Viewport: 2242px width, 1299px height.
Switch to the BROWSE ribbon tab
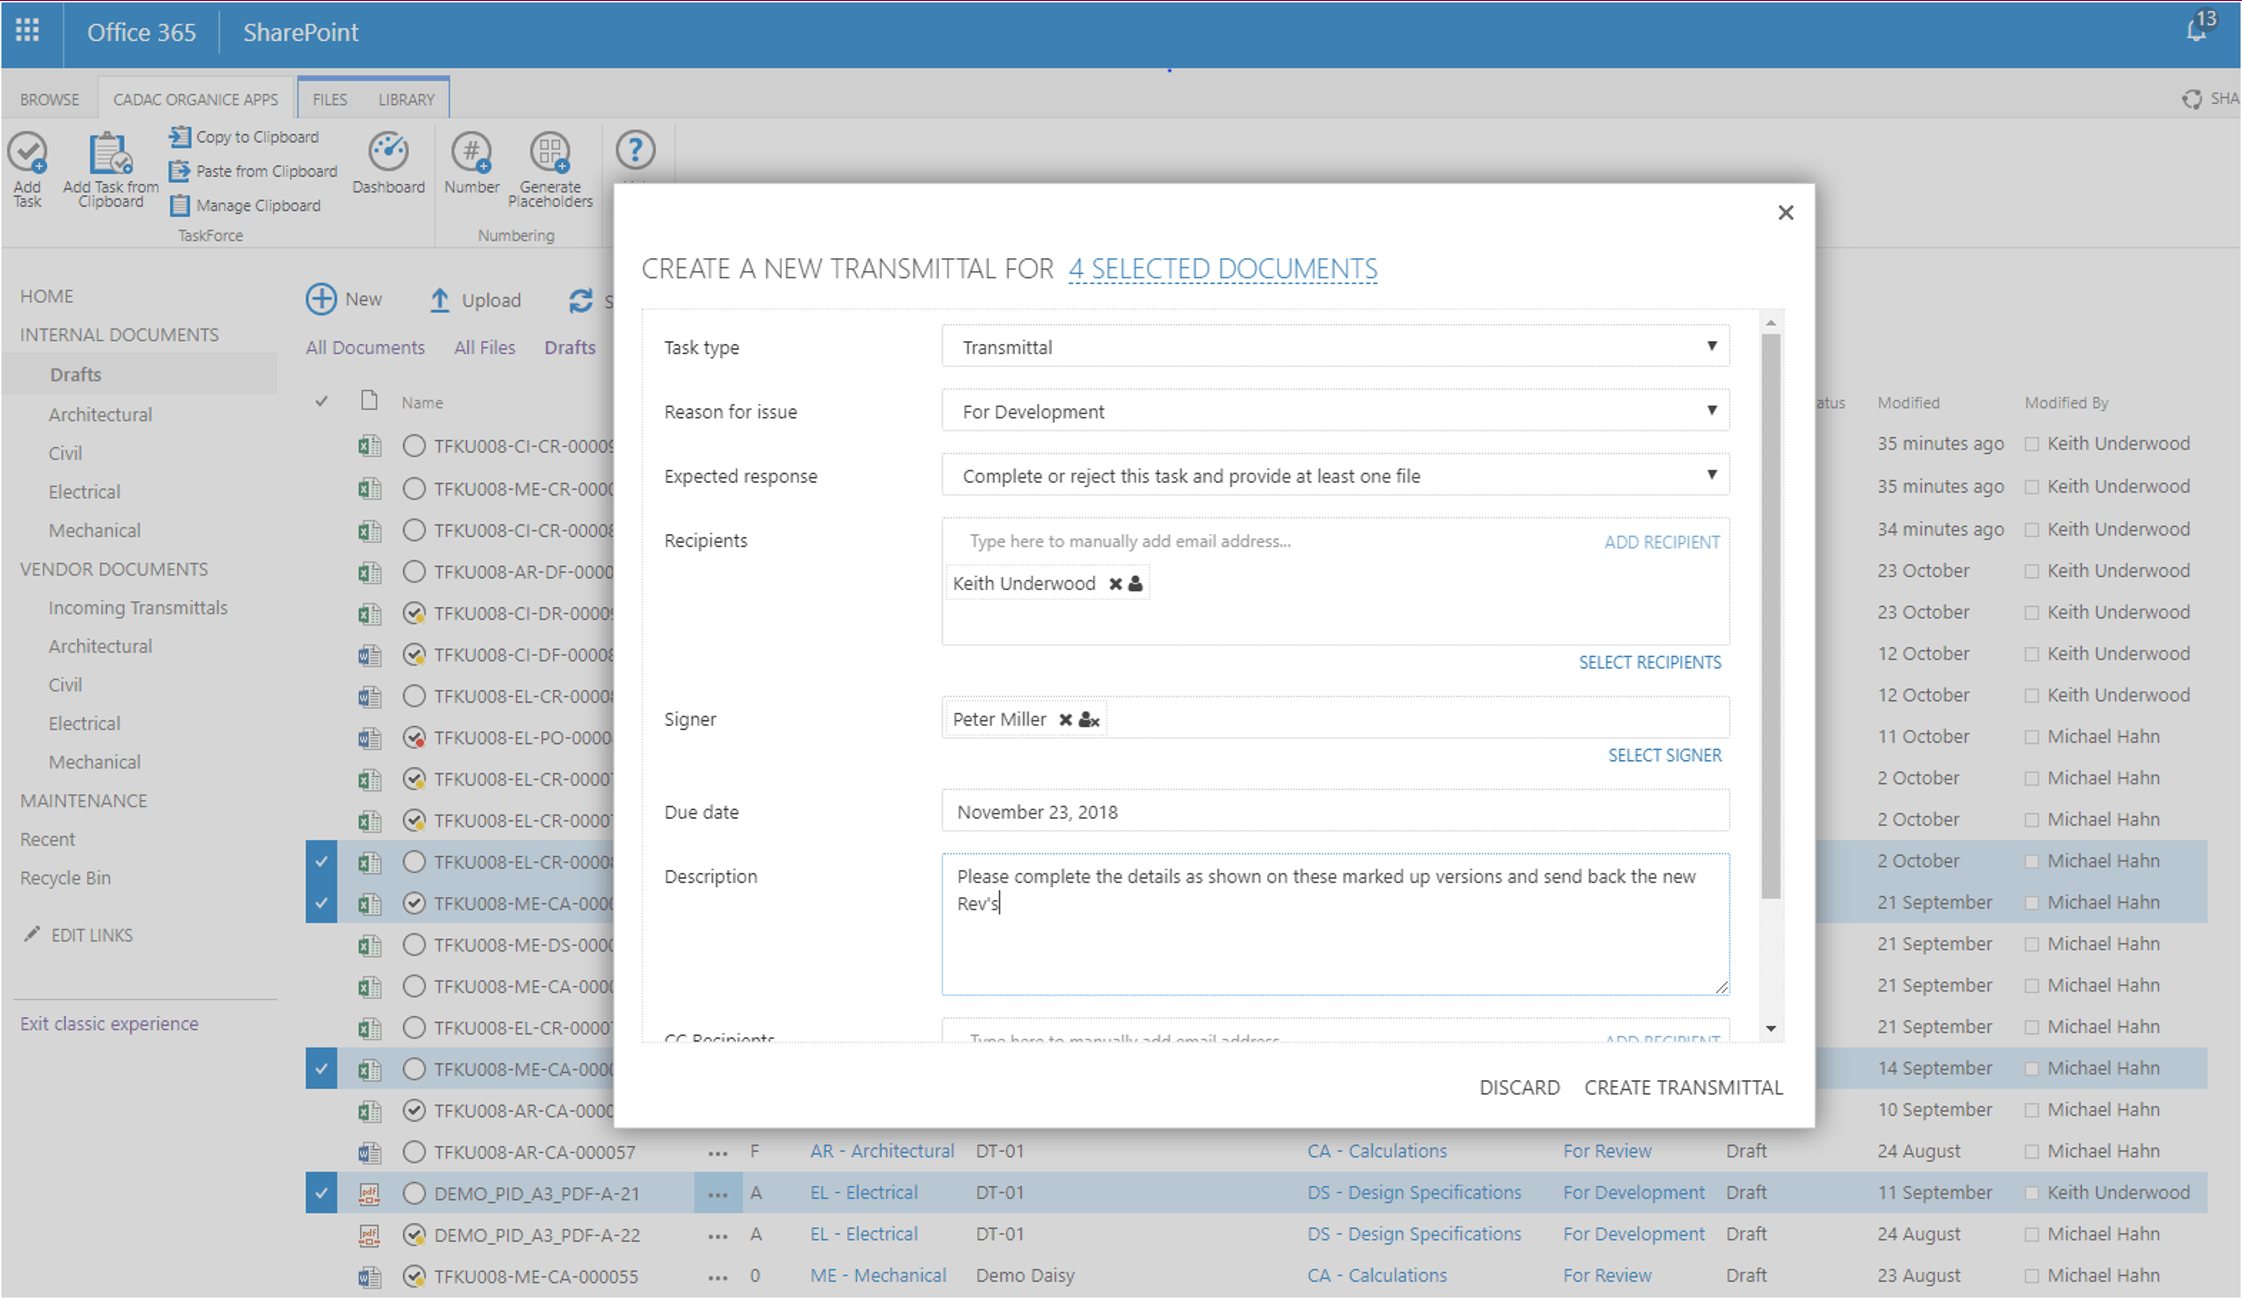click(49, 99)
